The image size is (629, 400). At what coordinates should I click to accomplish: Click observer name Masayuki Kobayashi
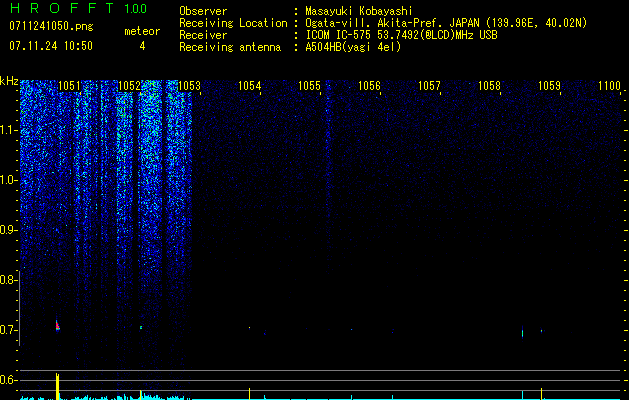coord(359,11)
